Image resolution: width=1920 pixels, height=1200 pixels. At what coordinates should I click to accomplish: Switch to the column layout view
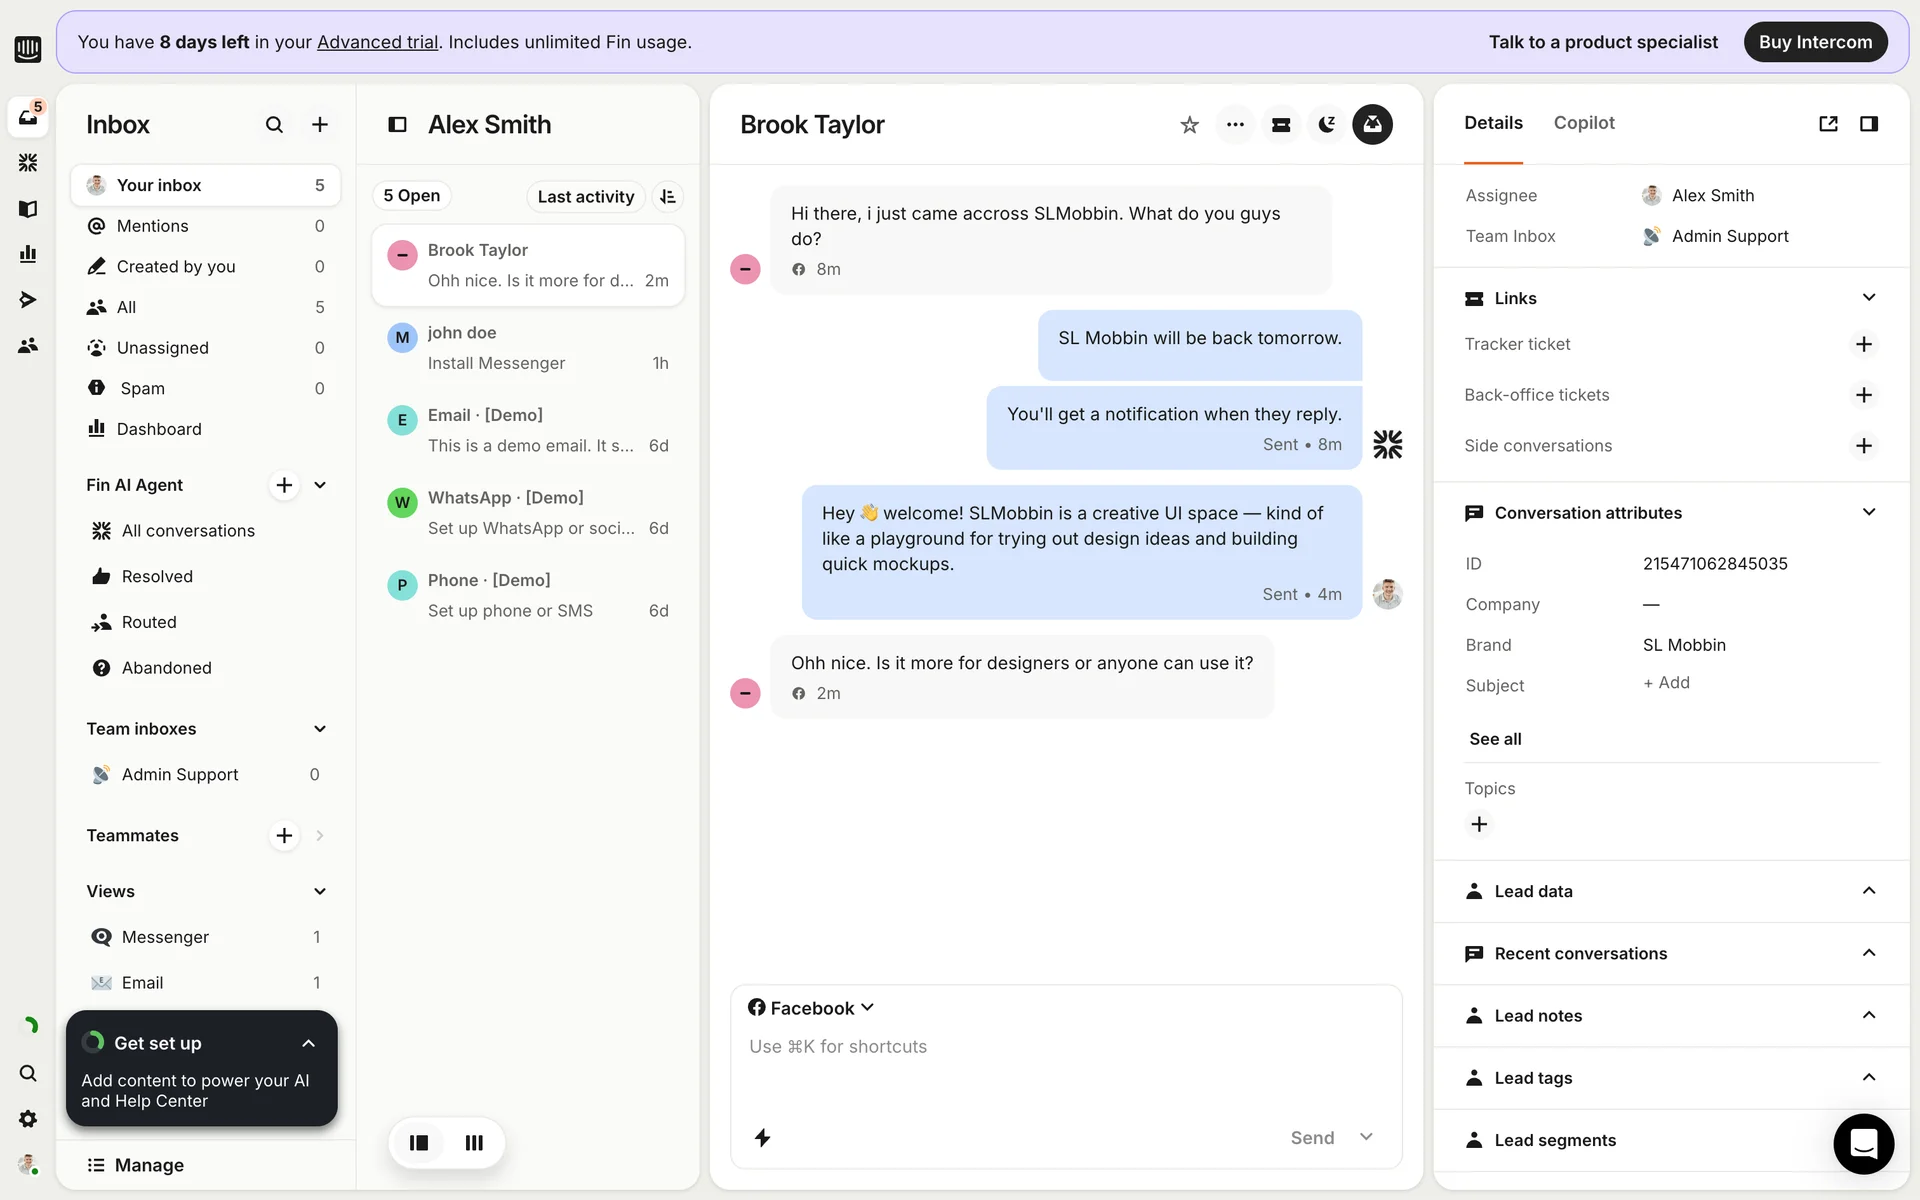[x=474, y=1142]
